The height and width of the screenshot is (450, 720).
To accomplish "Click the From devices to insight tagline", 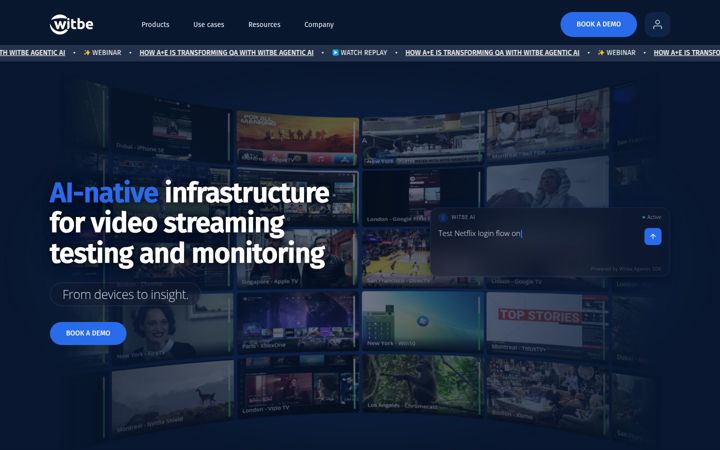I will pyautogui.click(x=125, y=294).
